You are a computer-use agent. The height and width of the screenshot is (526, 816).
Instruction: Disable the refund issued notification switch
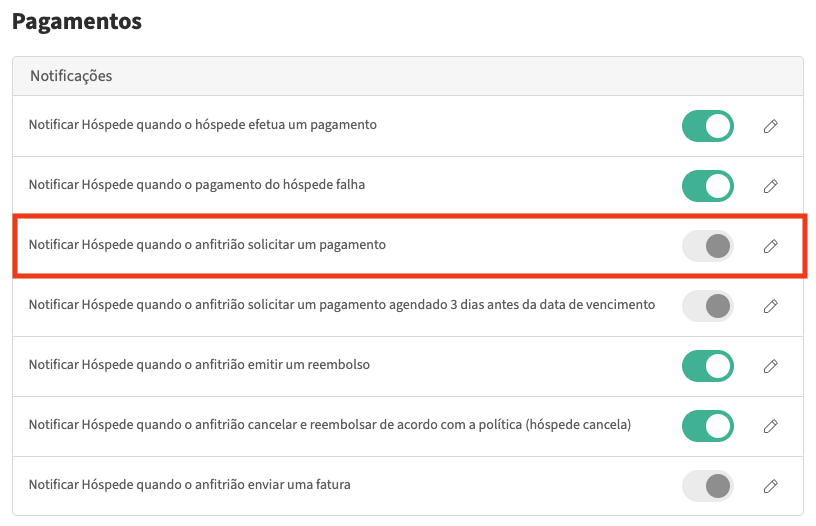click(708, 366)
